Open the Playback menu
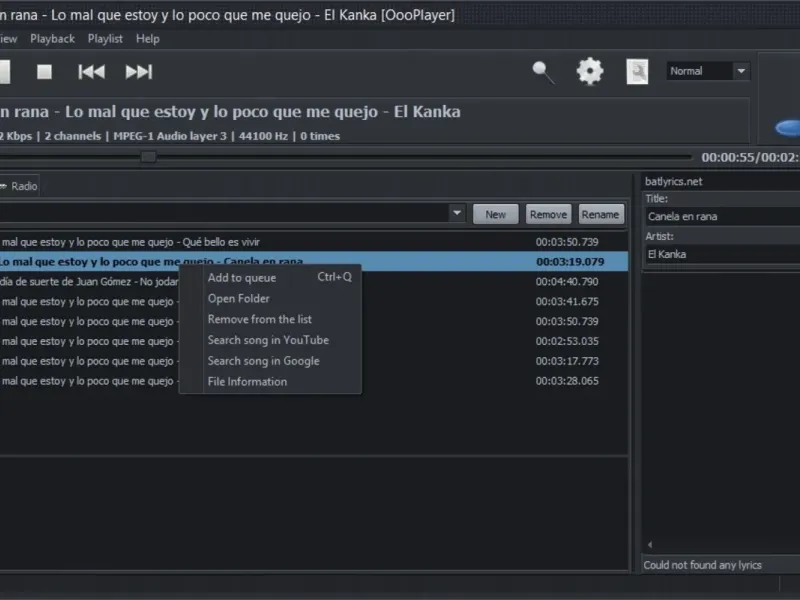The width and height of the screenshot is (800, 600). tap(53, 39)
